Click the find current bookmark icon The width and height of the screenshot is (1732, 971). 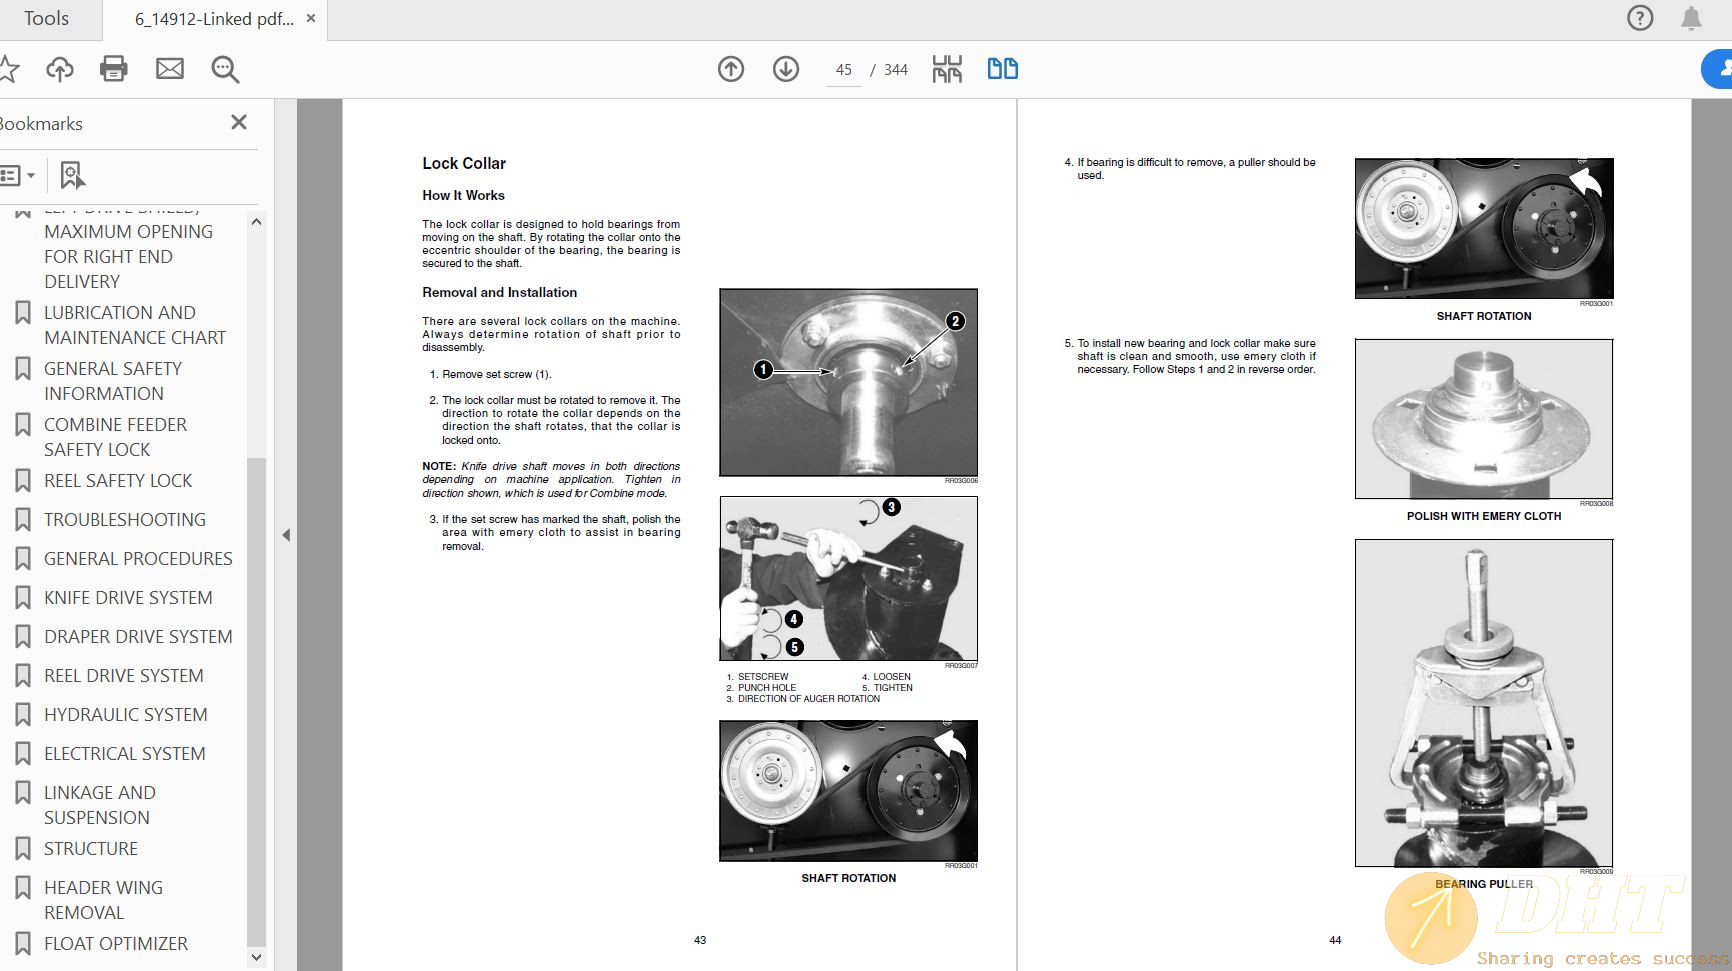coord(72,176)
